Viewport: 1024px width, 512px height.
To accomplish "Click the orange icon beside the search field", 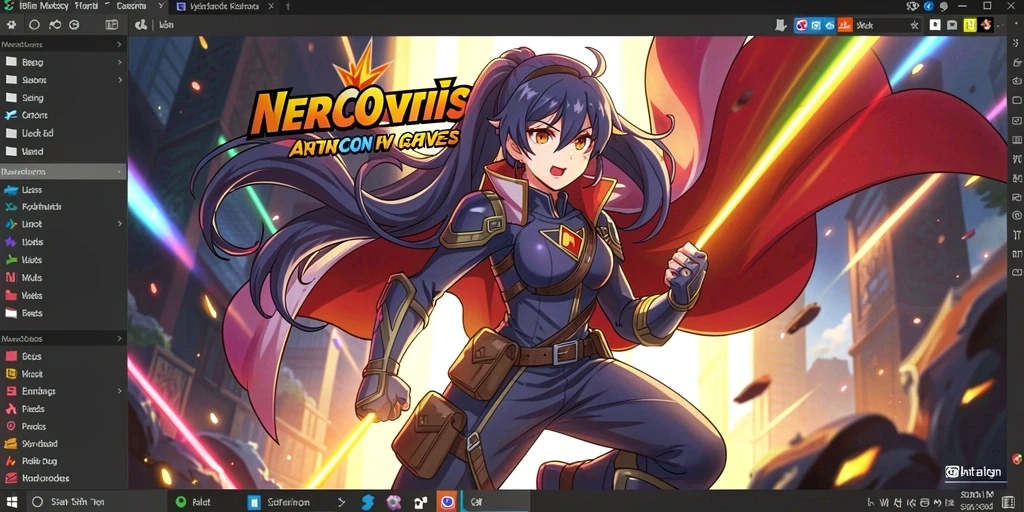I will pos(844,25).
